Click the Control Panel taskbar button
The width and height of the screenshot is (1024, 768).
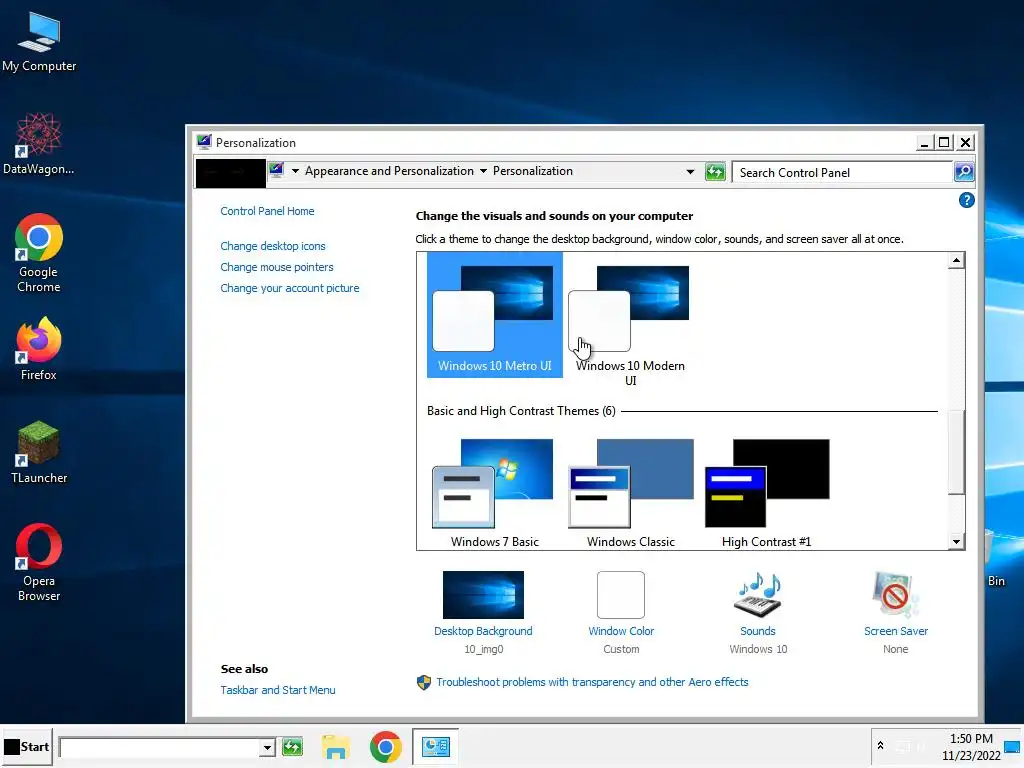[435, 746]
